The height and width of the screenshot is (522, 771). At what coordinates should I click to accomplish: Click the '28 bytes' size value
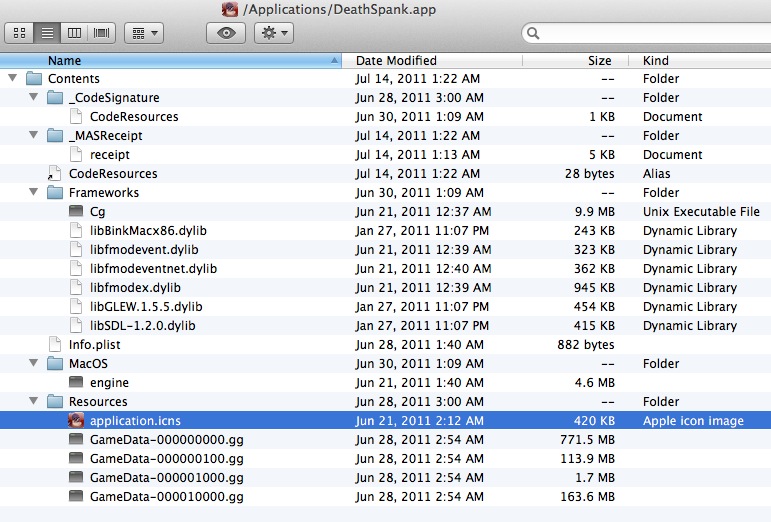(590, 174)
